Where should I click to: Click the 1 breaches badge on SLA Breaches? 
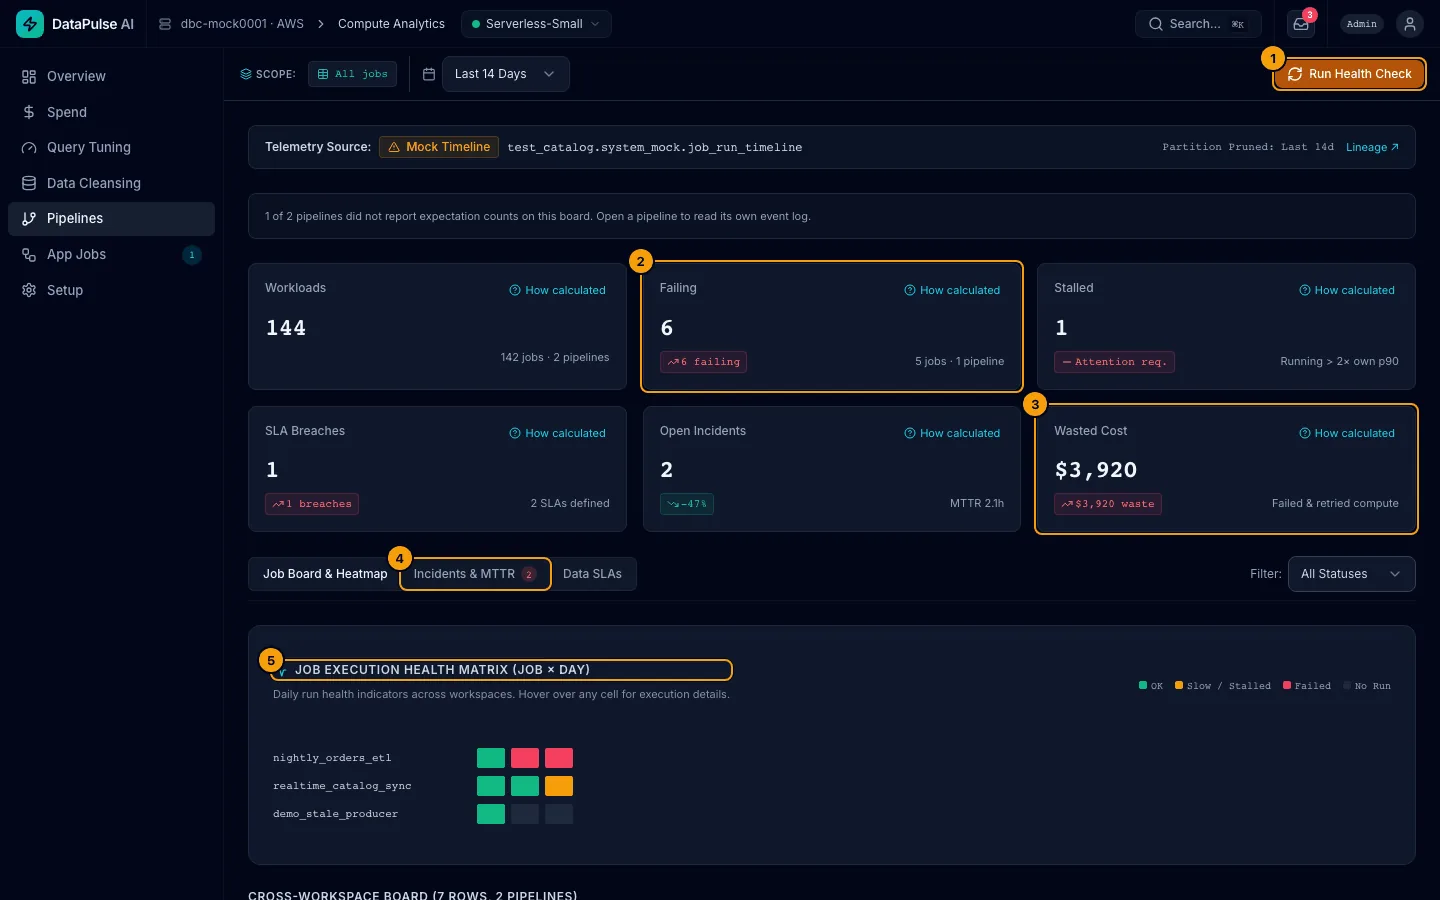(312, 504)
